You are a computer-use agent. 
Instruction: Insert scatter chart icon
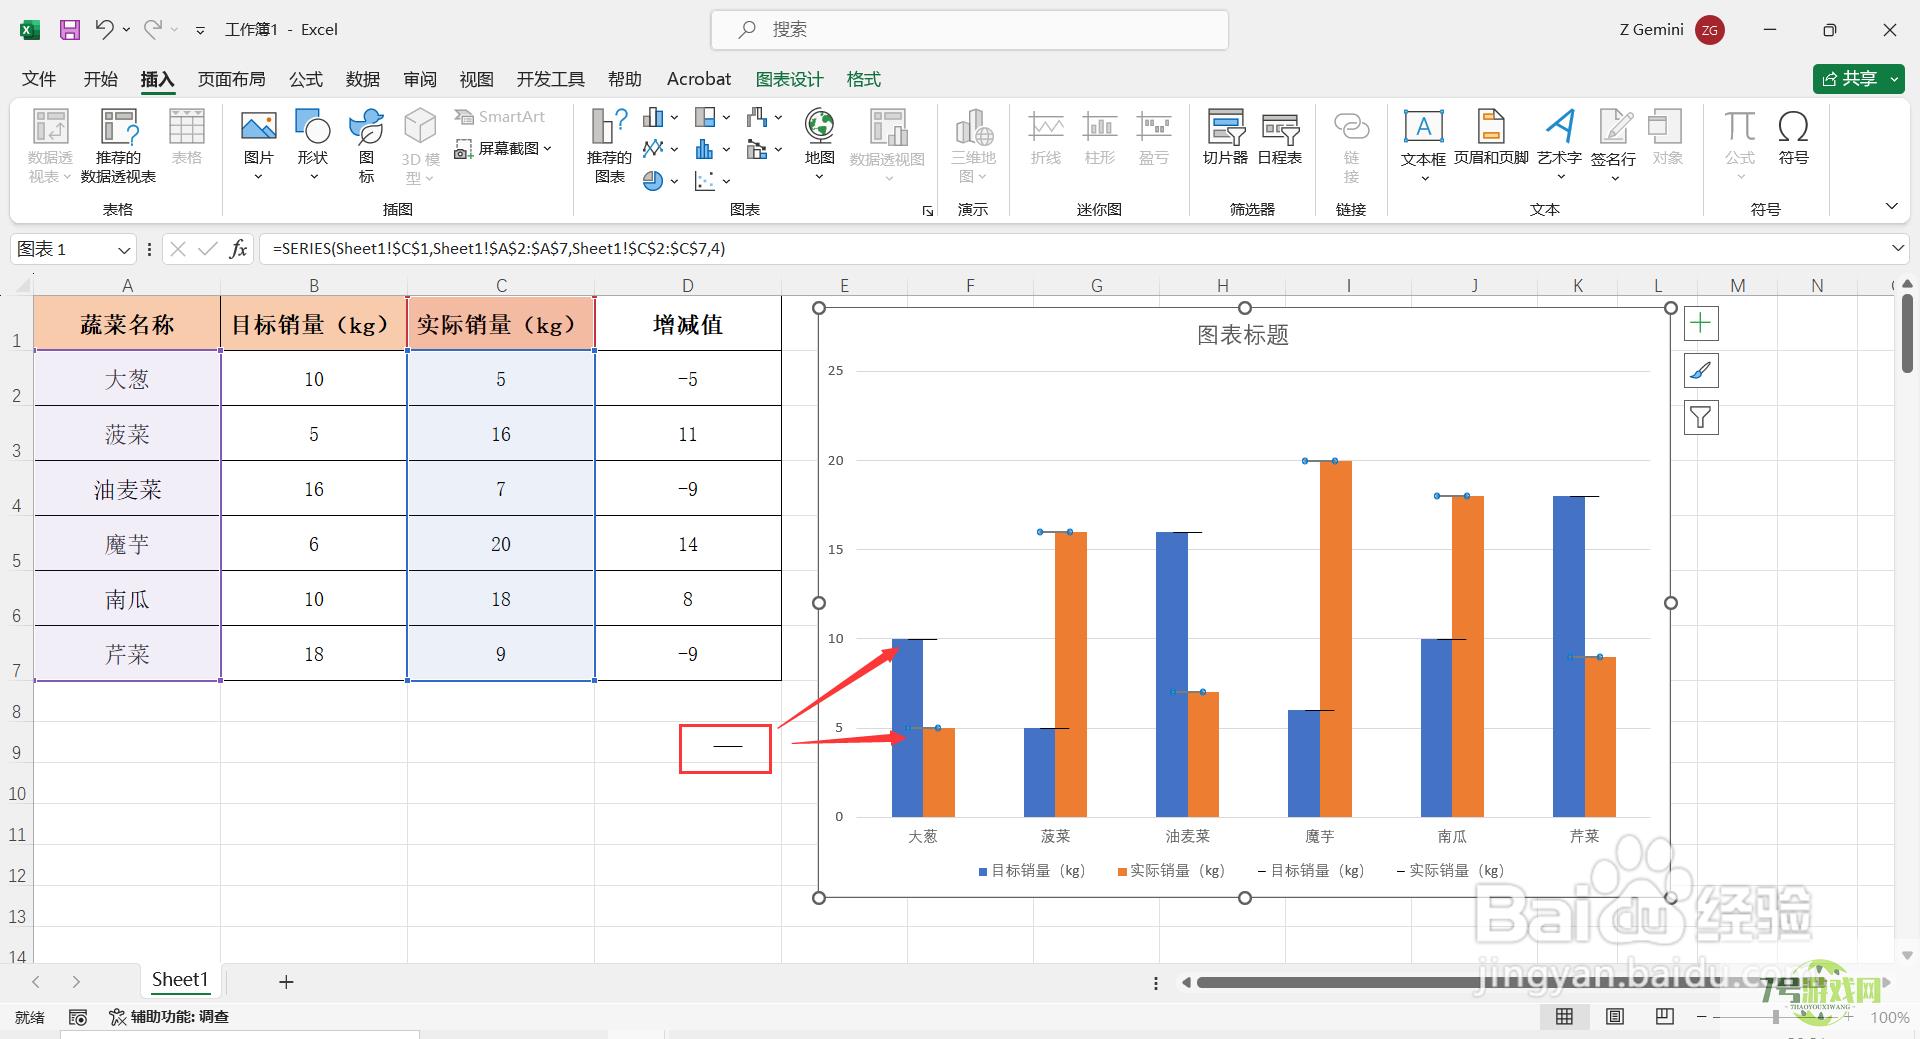click(705, 181)
